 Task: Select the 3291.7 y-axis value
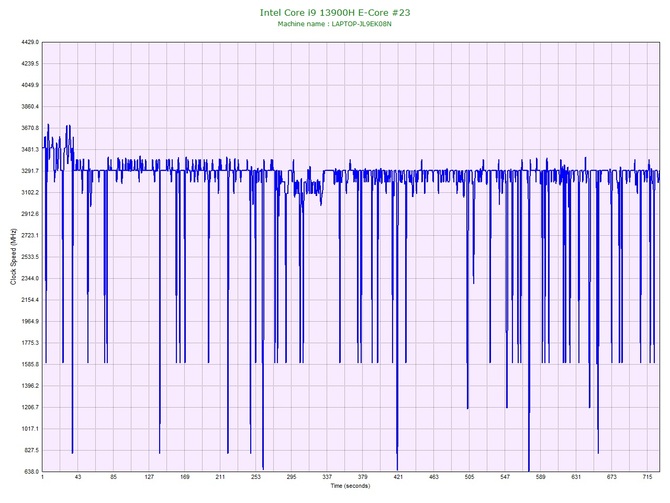(30, 171)
